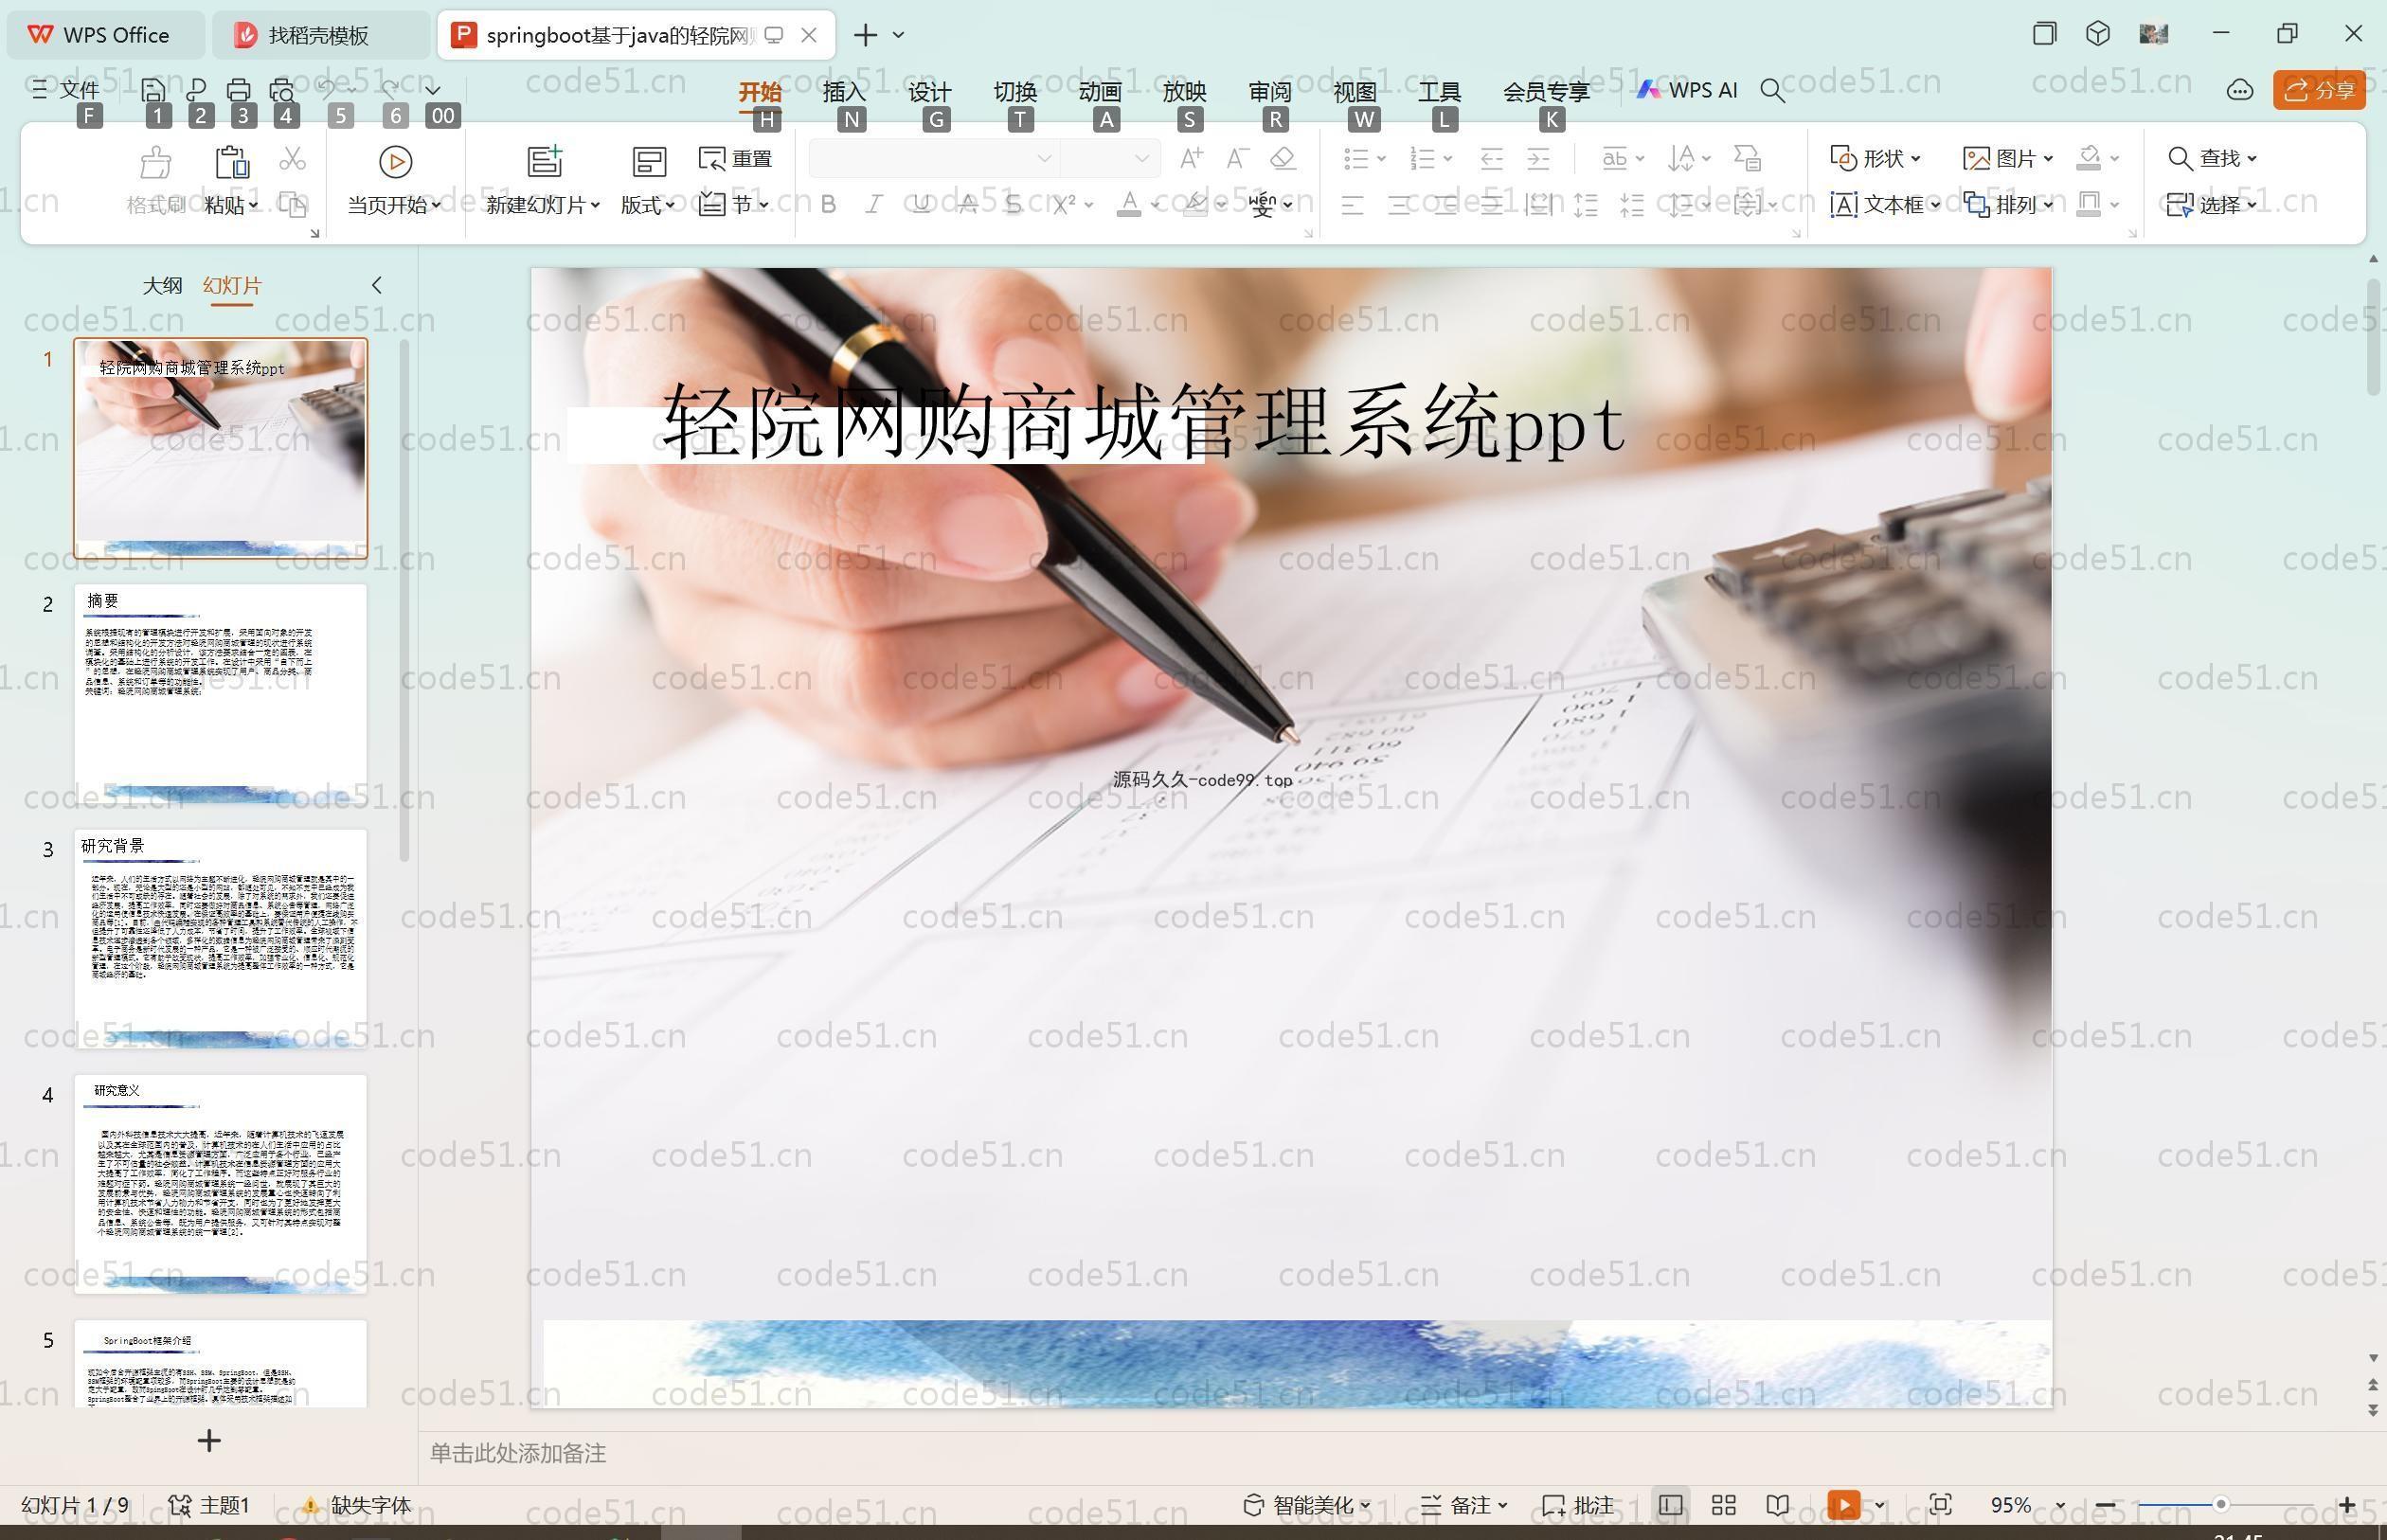Screen dimensions: 2387x1540
Task: Click the Format Painter (格式刷) icon
Action: [155, 161]
